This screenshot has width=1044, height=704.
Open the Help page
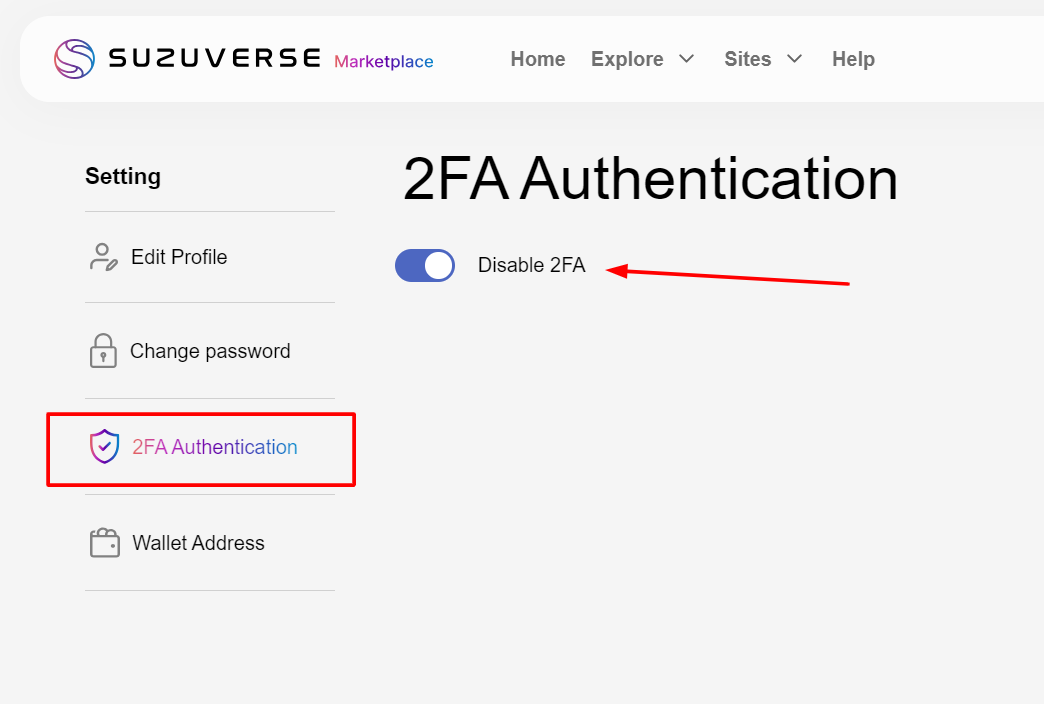853,59
